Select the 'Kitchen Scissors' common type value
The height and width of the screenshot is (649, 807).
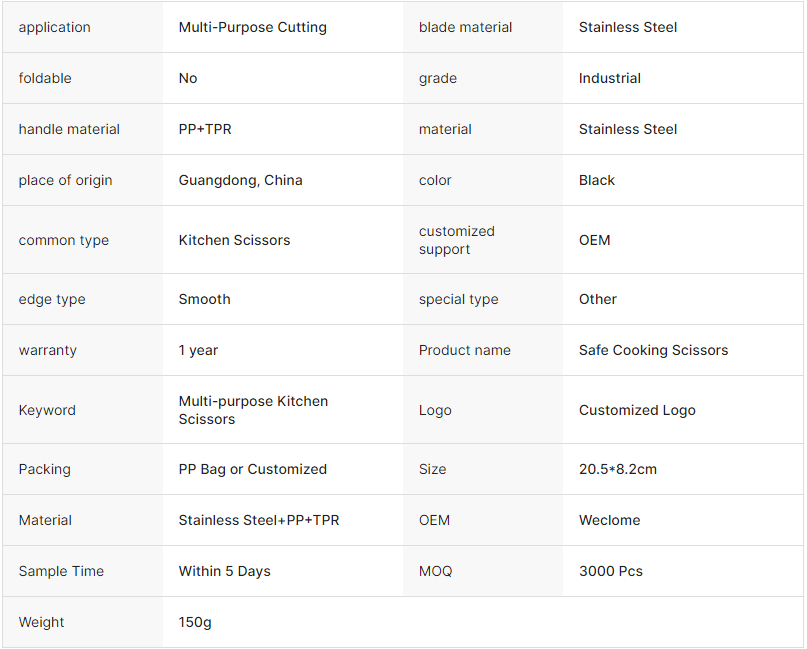click(234, 240)
